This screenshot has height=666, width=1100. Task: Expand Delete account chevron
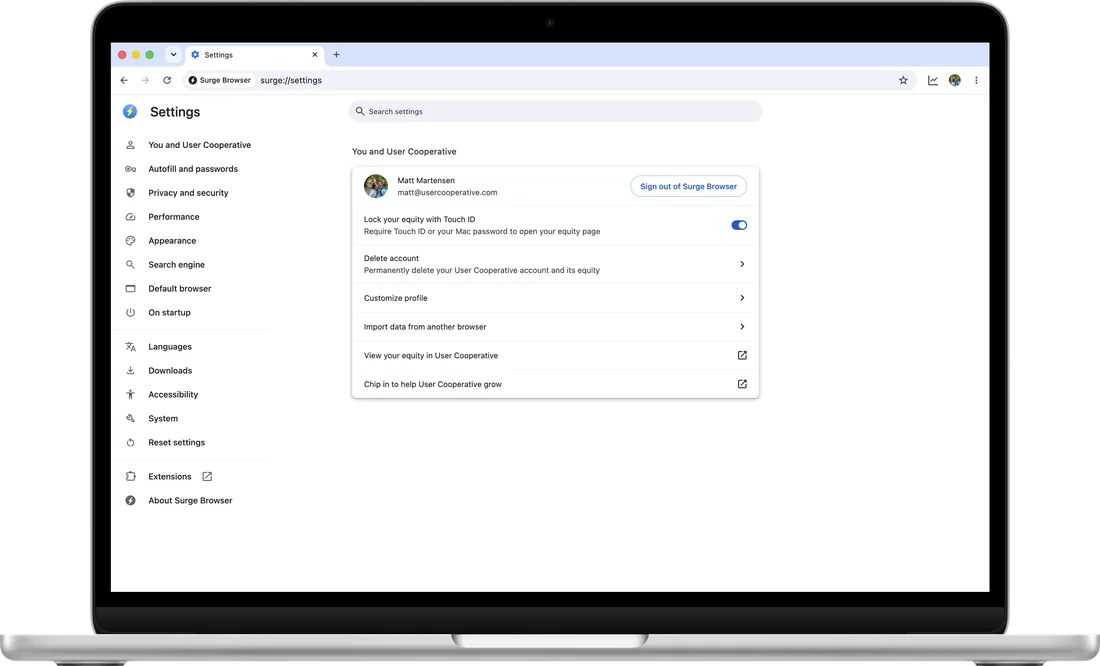742,264
